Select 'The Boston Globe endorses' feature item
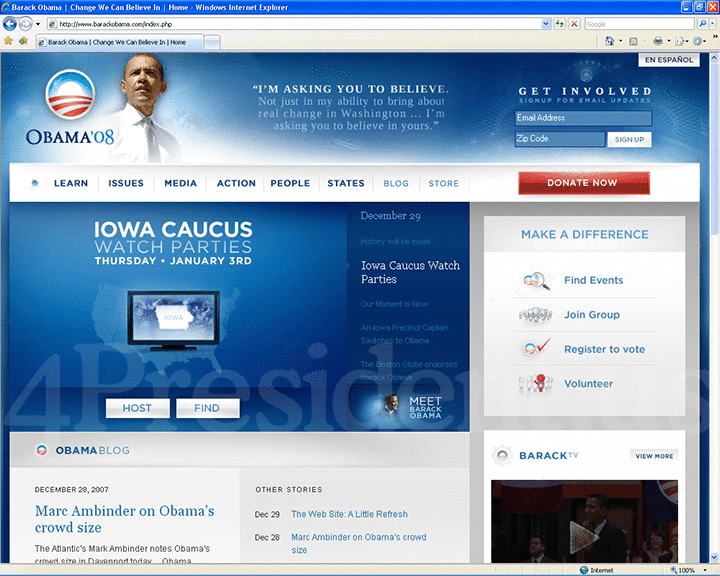Image resolution: width=720 pixels, height=576 pixels. point(409,371)
